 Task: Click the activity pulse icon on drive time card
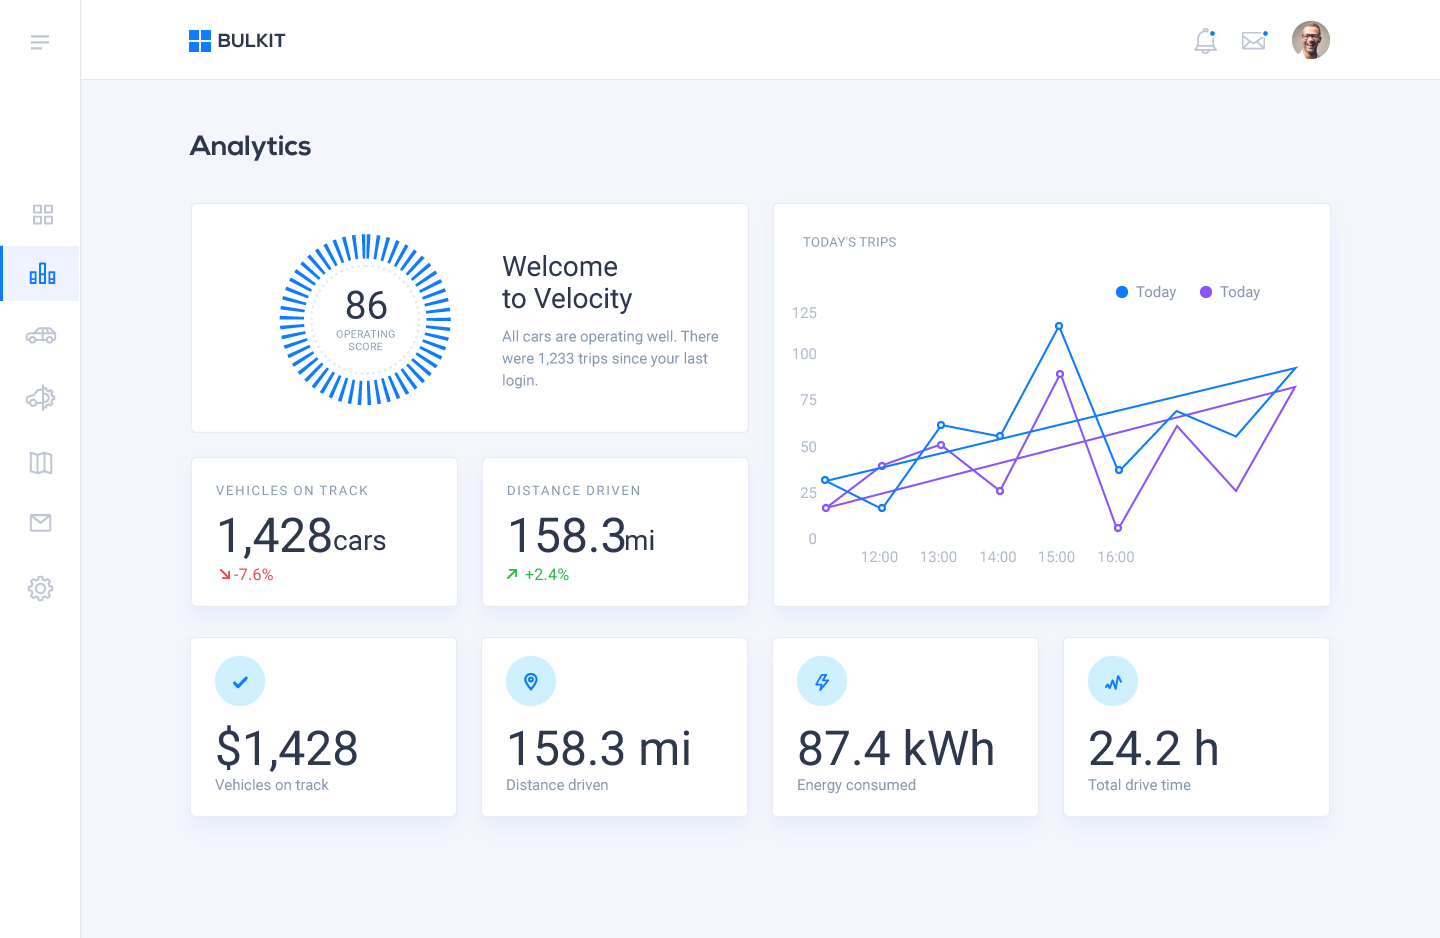tap(1113, 682)
